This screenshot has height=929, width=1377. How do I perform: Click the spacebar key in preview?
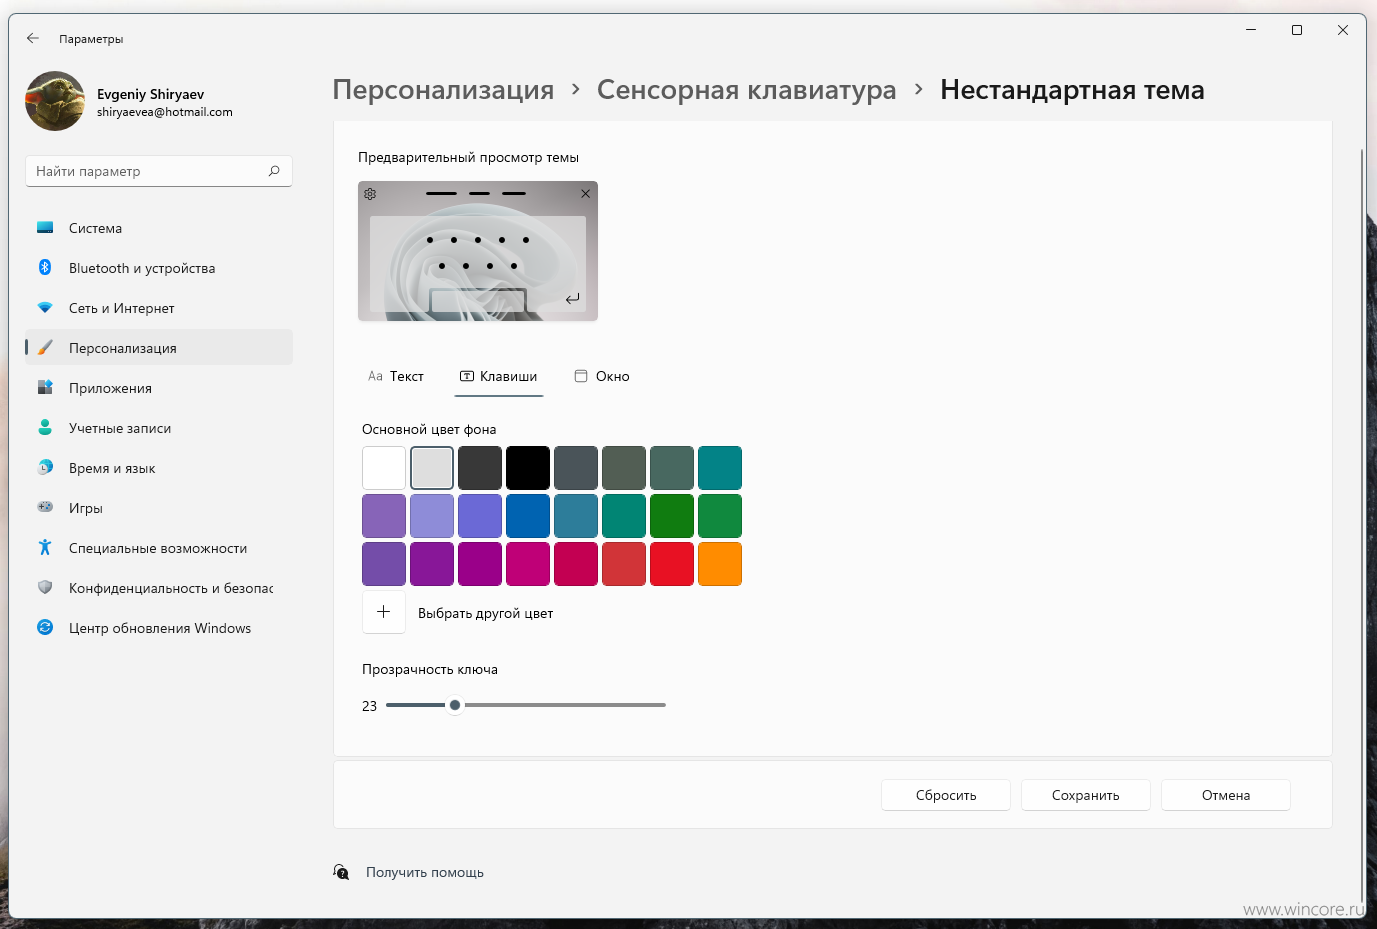(x=478, y=300)
